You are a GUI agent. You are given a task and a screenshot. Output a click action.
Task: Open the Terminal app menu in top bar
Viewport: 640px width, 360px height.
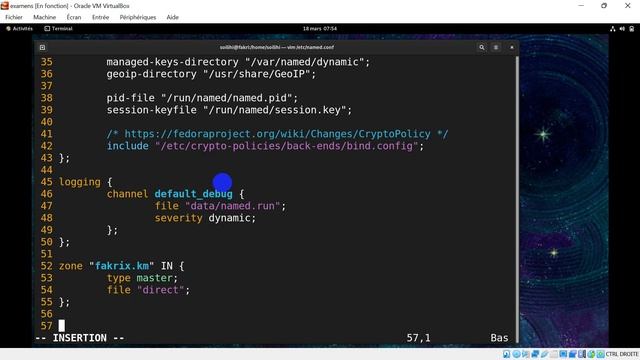tap(58, 29)
